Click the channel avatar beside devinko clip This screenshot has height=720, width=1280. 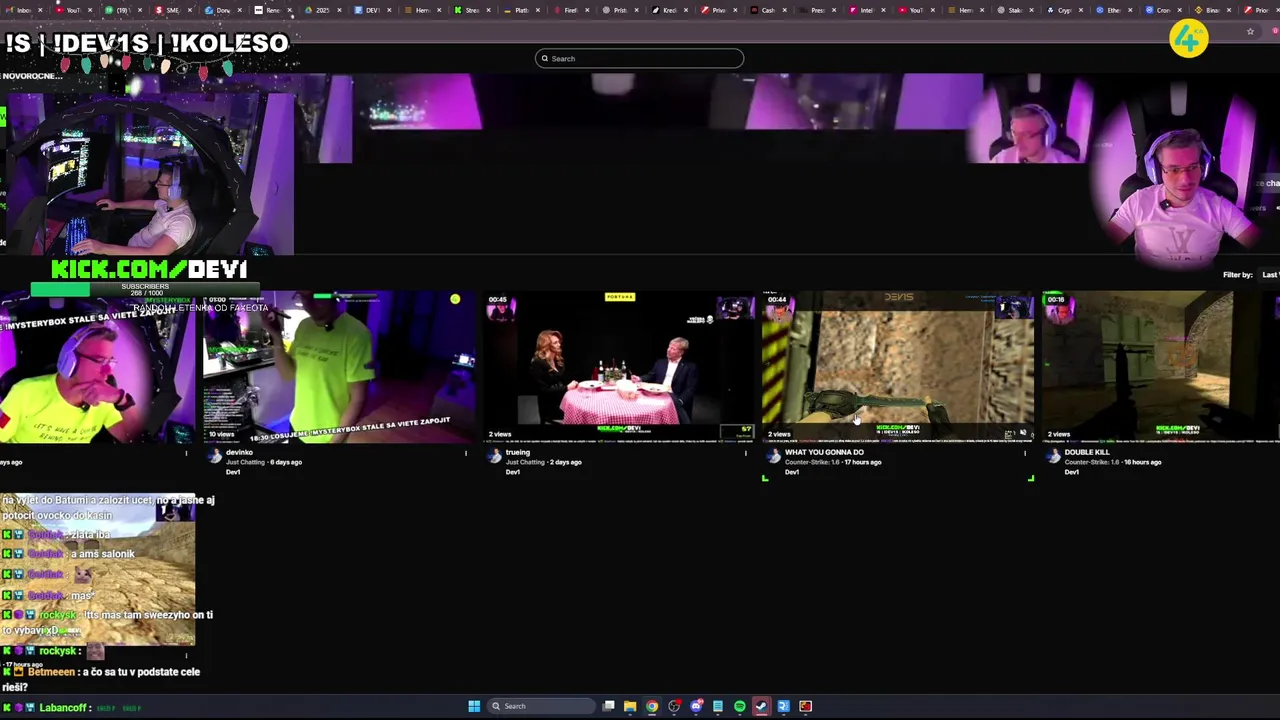[214, 456]
